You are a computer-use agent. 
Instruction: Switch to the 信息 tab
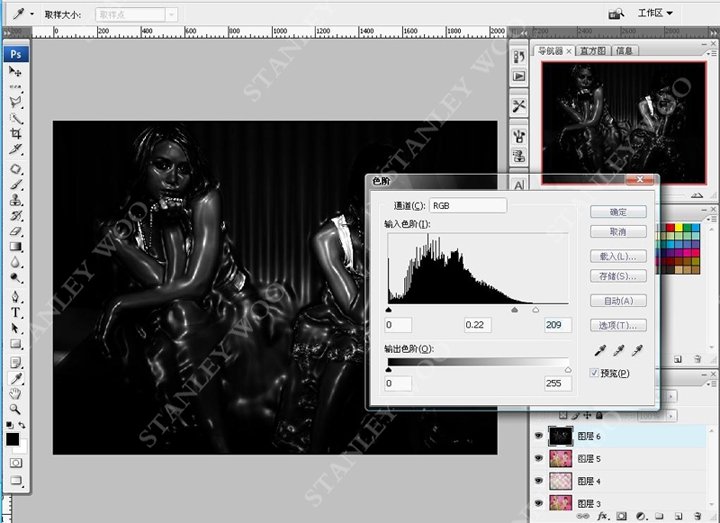click(624, 50)
